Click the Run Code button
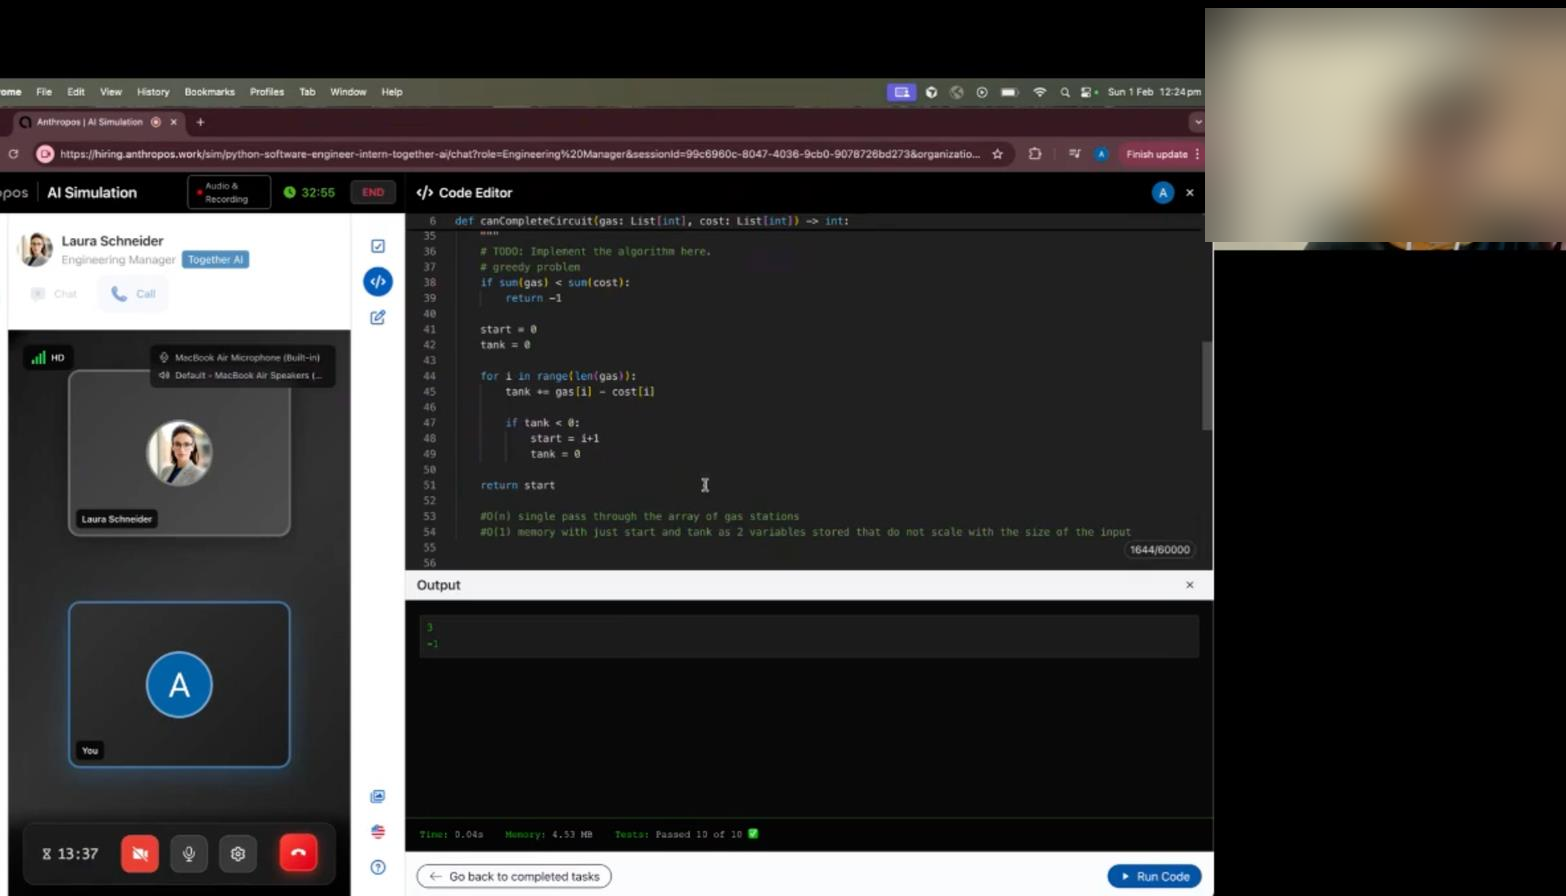 (x=1155, y=876)
